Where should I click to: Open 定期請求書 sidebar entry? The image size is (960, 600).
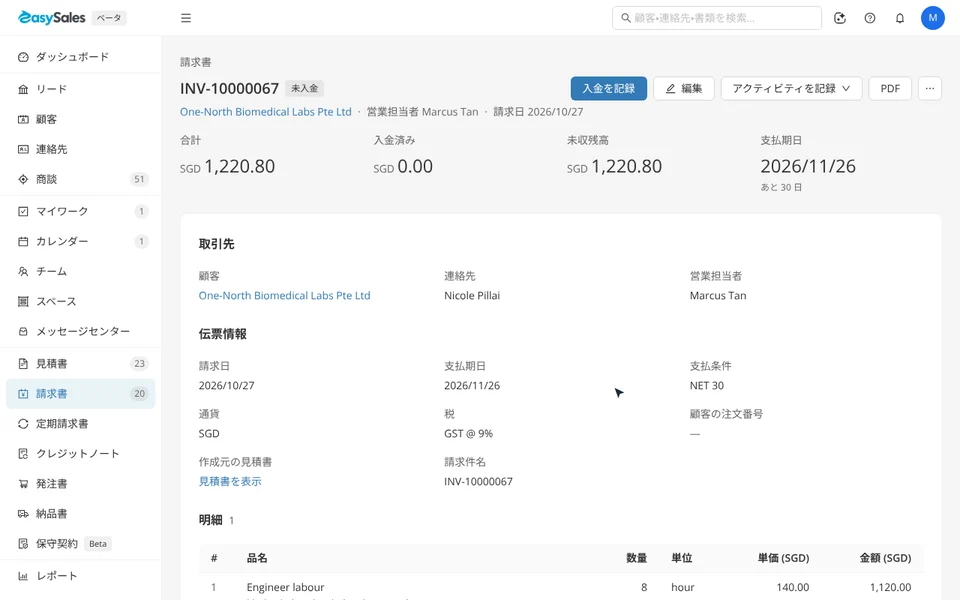coord(80,424)
